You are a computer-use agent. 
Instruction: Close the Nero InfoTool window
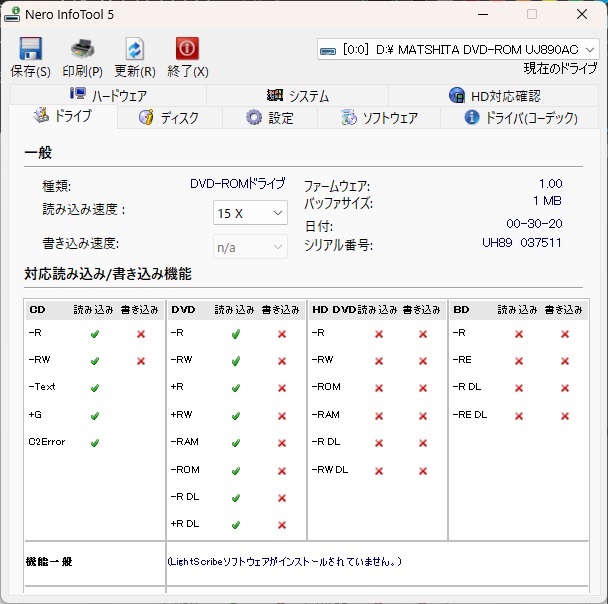pos(582,14)
